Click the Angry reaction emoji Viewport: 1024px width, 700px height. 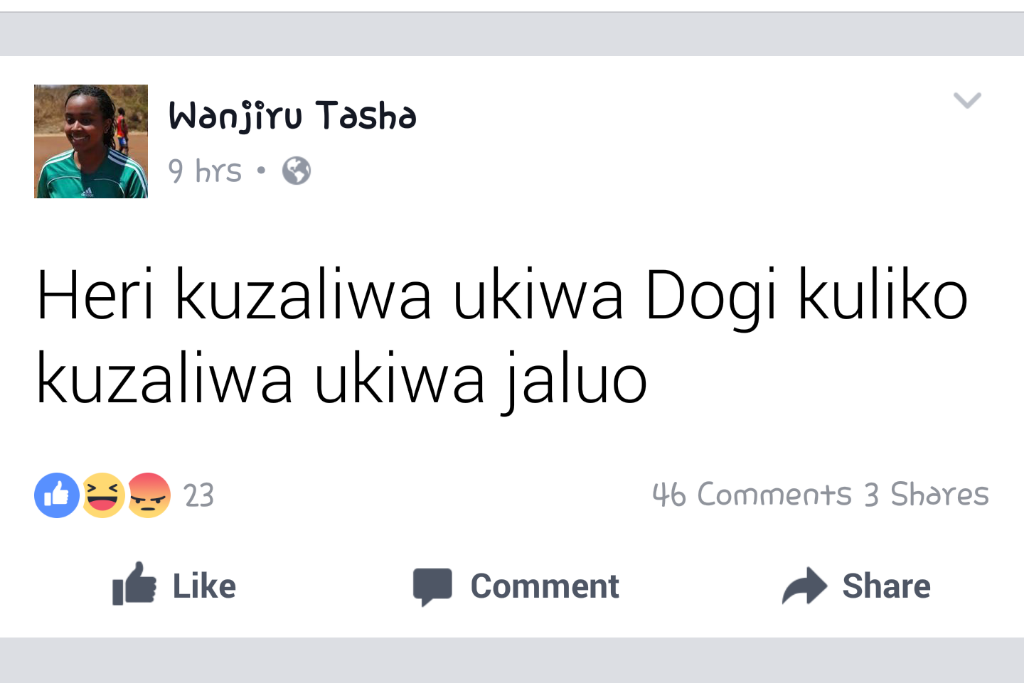pos(148,495)
